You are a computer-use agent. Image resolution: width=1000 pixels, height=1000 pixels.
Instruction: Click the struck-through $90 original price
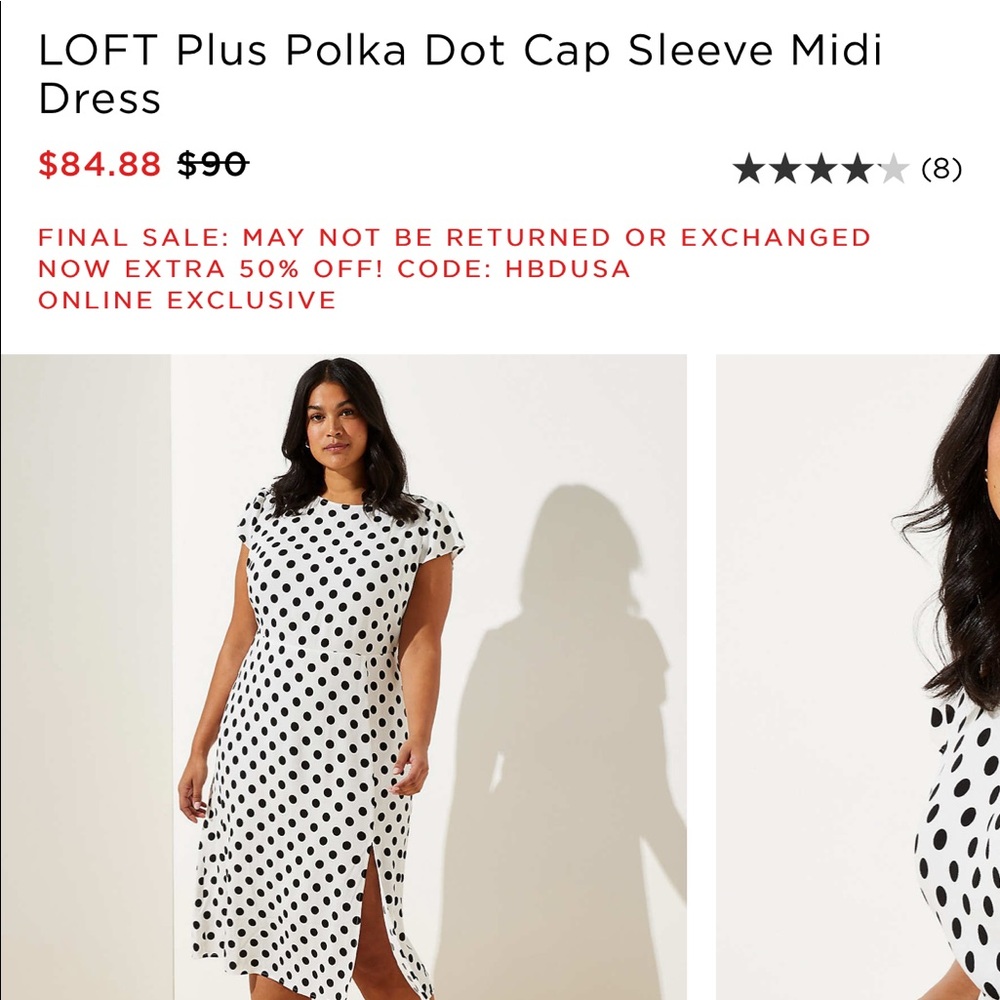point(213,165)
